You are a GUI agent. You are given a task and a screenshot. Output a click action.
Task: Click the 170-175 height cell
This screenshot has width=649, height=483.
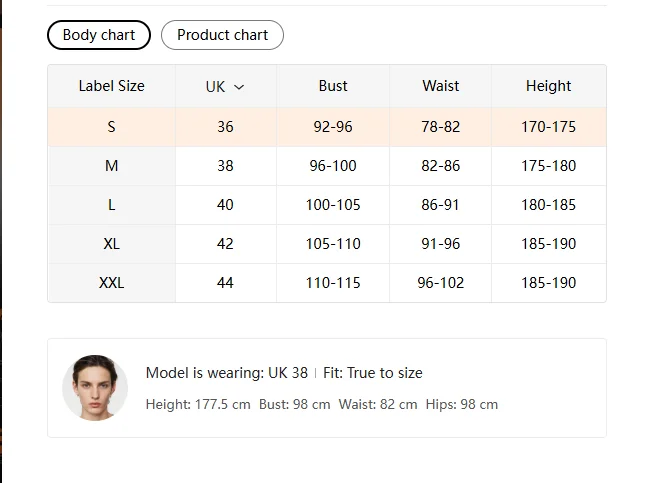point(548,127)
